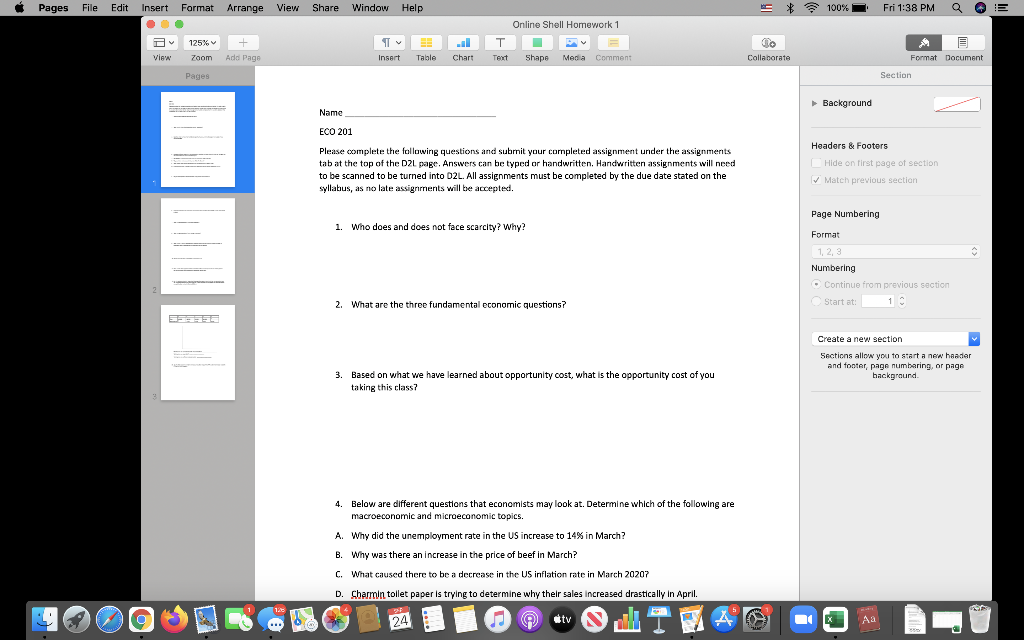The height and width of the screenshot is (640, 1024).
Task: Open the Share menu
Action: [x=325, y=7]
